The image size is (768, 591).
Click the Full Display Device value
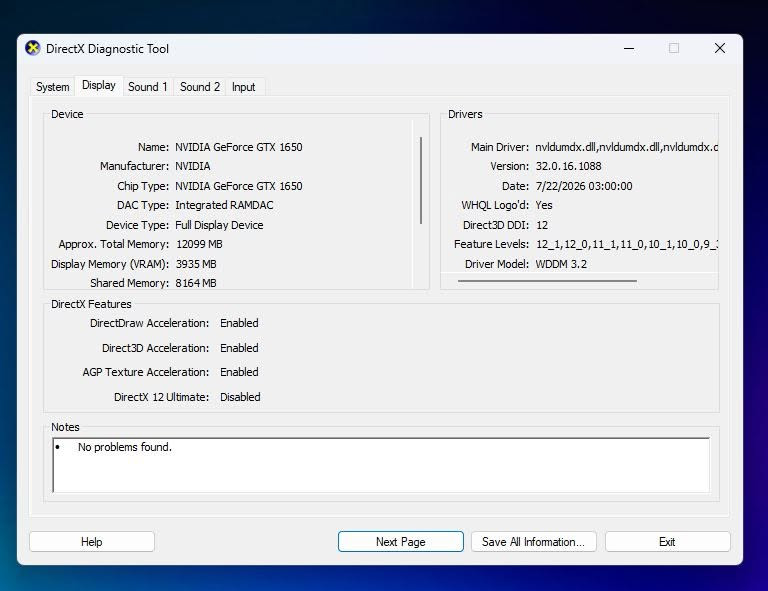(x=219, y=225)
